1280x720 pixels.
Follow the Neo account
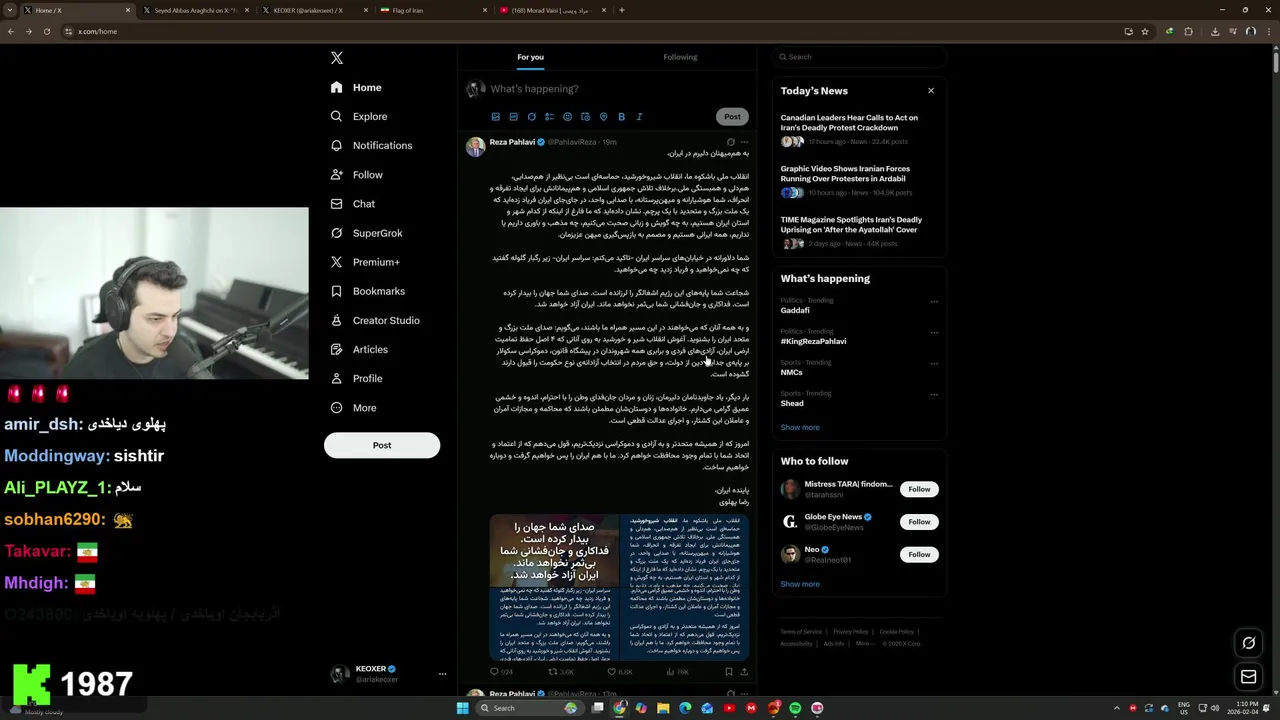pos(919,554)
